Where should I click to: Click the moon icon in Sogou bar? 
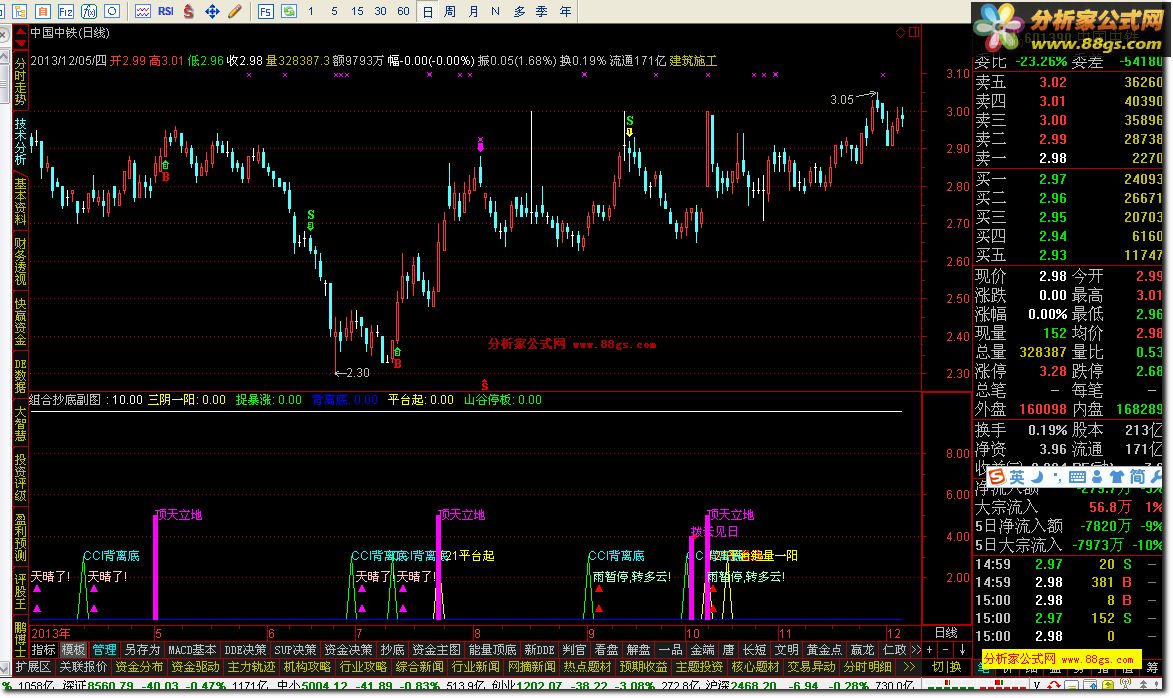(x=1038, y=477)
